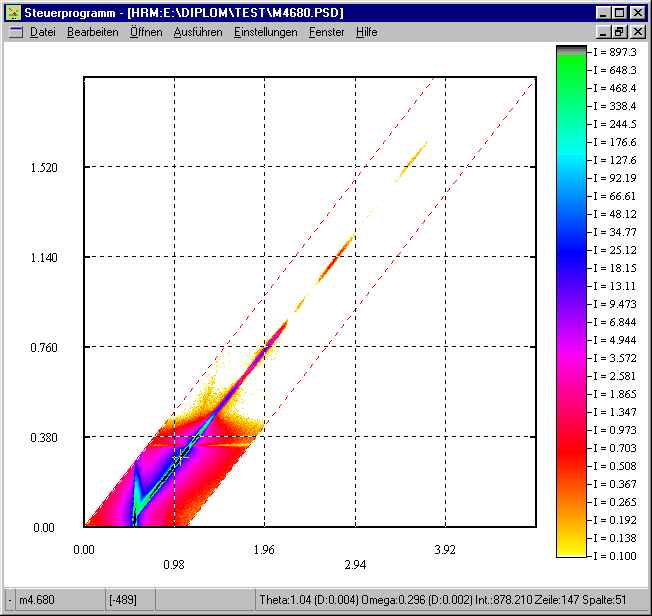Click the color scale label I = 338.4
The width and height of the screenshot is (652, 616).
click(x=615, y=106)
